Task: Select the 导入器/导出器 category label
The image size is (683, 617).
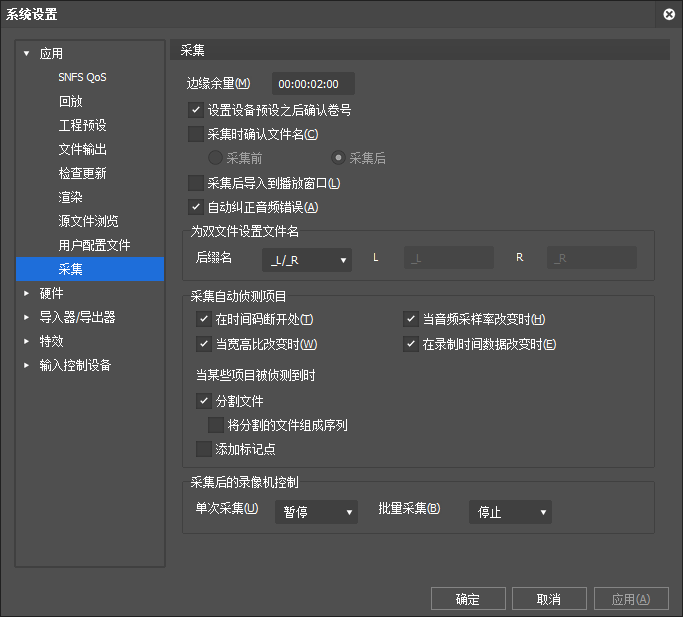Action: (77, 317)
